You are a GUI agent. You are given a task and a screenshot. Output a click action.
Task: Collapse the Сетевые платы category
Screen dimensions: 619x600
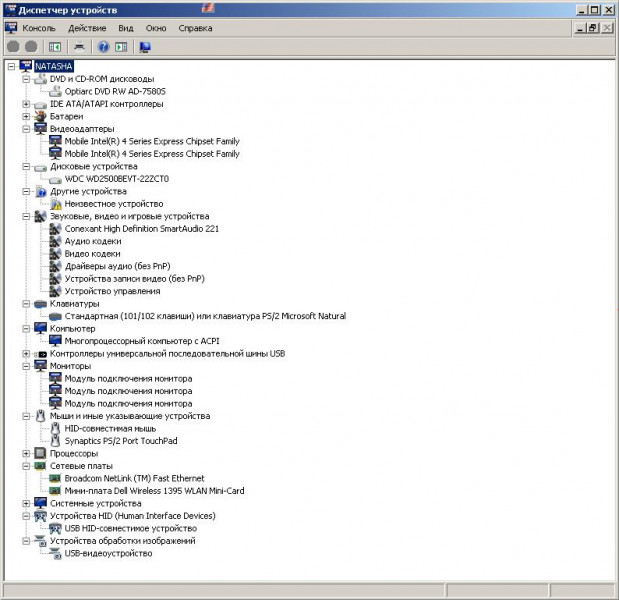[26, 466]
